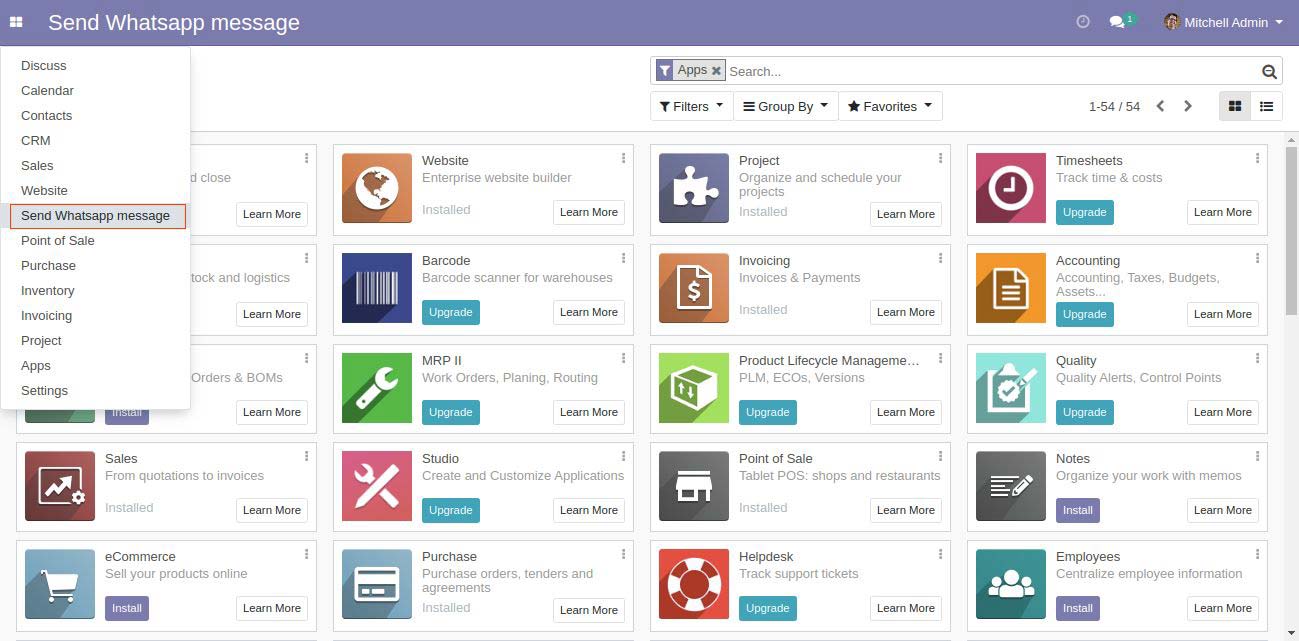This screenshot has height=641, width=1299.
Task: Upgrade the Barcode app
Action: point(450,312)
